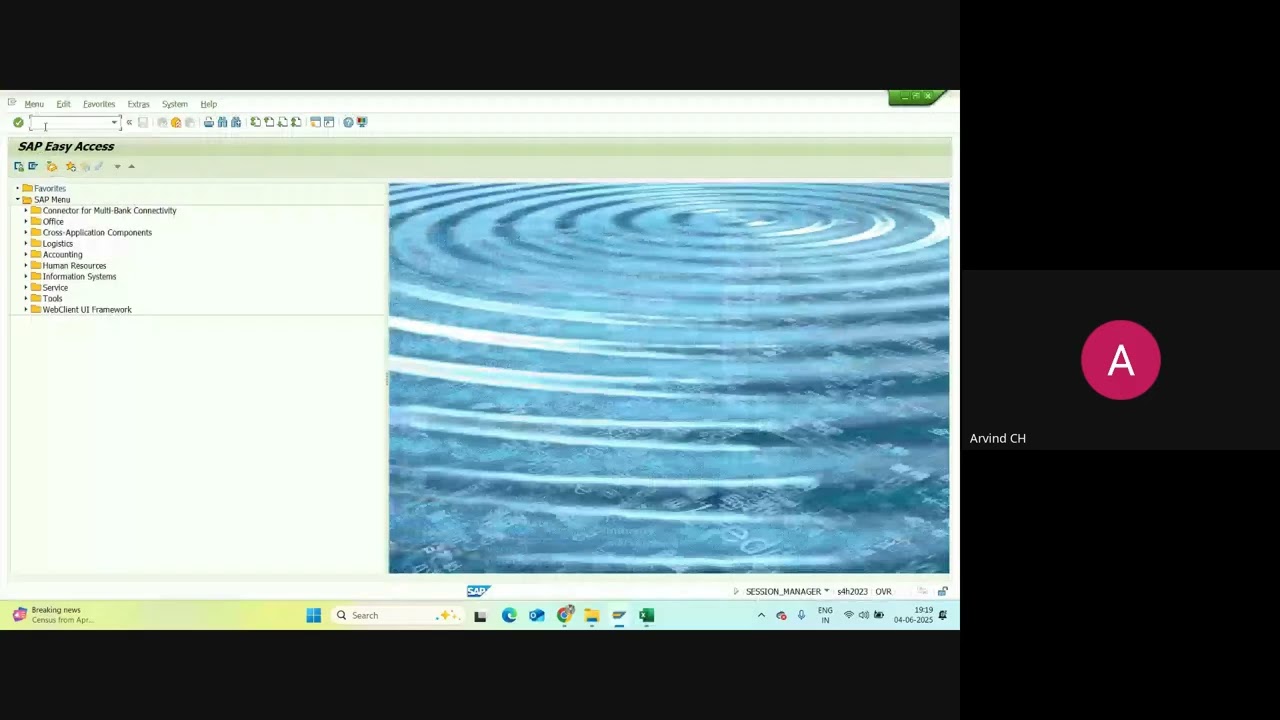Click the Next Page icon
The image size is (1280, 720).
point(282,122)
